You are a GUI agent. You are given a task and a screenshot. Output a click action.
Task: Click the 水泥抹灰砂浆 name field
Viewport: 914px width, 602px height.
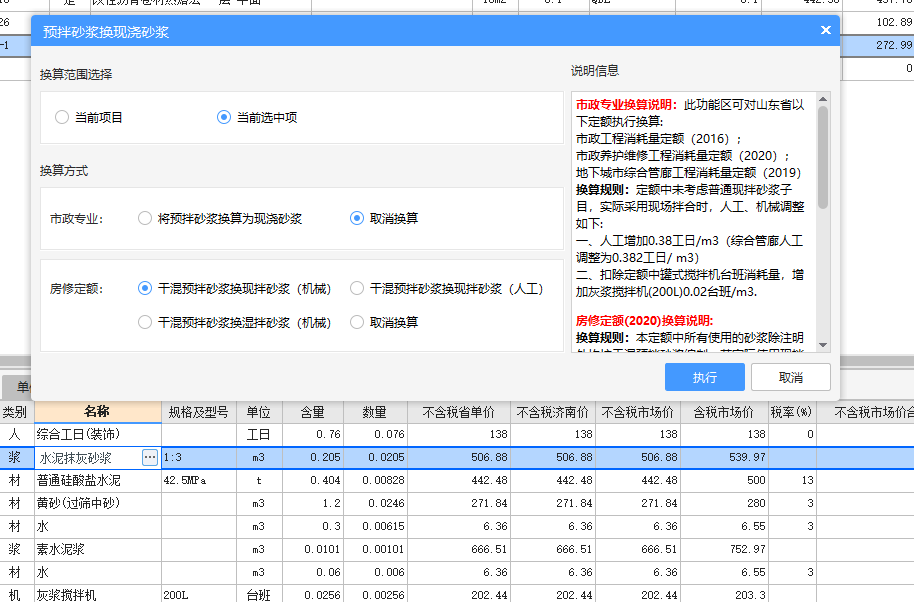click(87, 458)
